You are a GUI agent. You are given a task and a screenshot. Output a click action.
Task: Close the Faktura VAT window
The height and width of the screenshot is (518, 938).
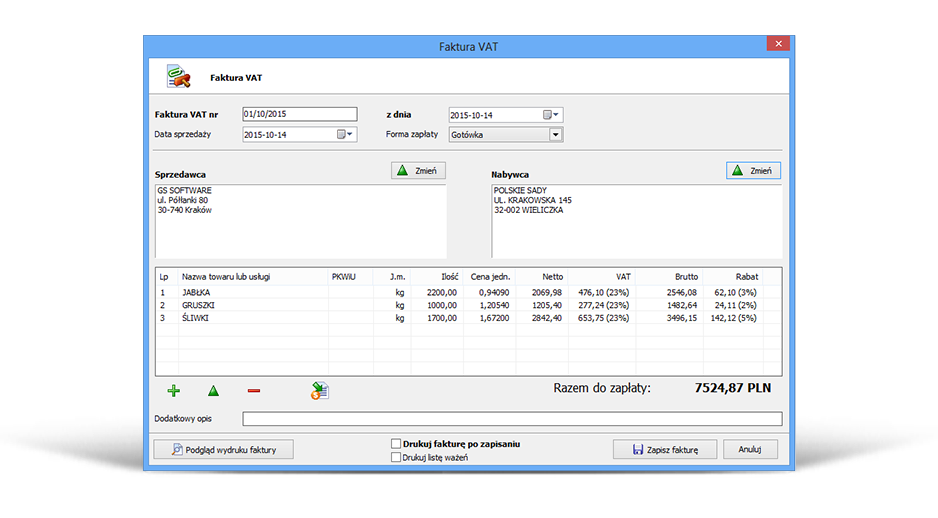point(779,43)
